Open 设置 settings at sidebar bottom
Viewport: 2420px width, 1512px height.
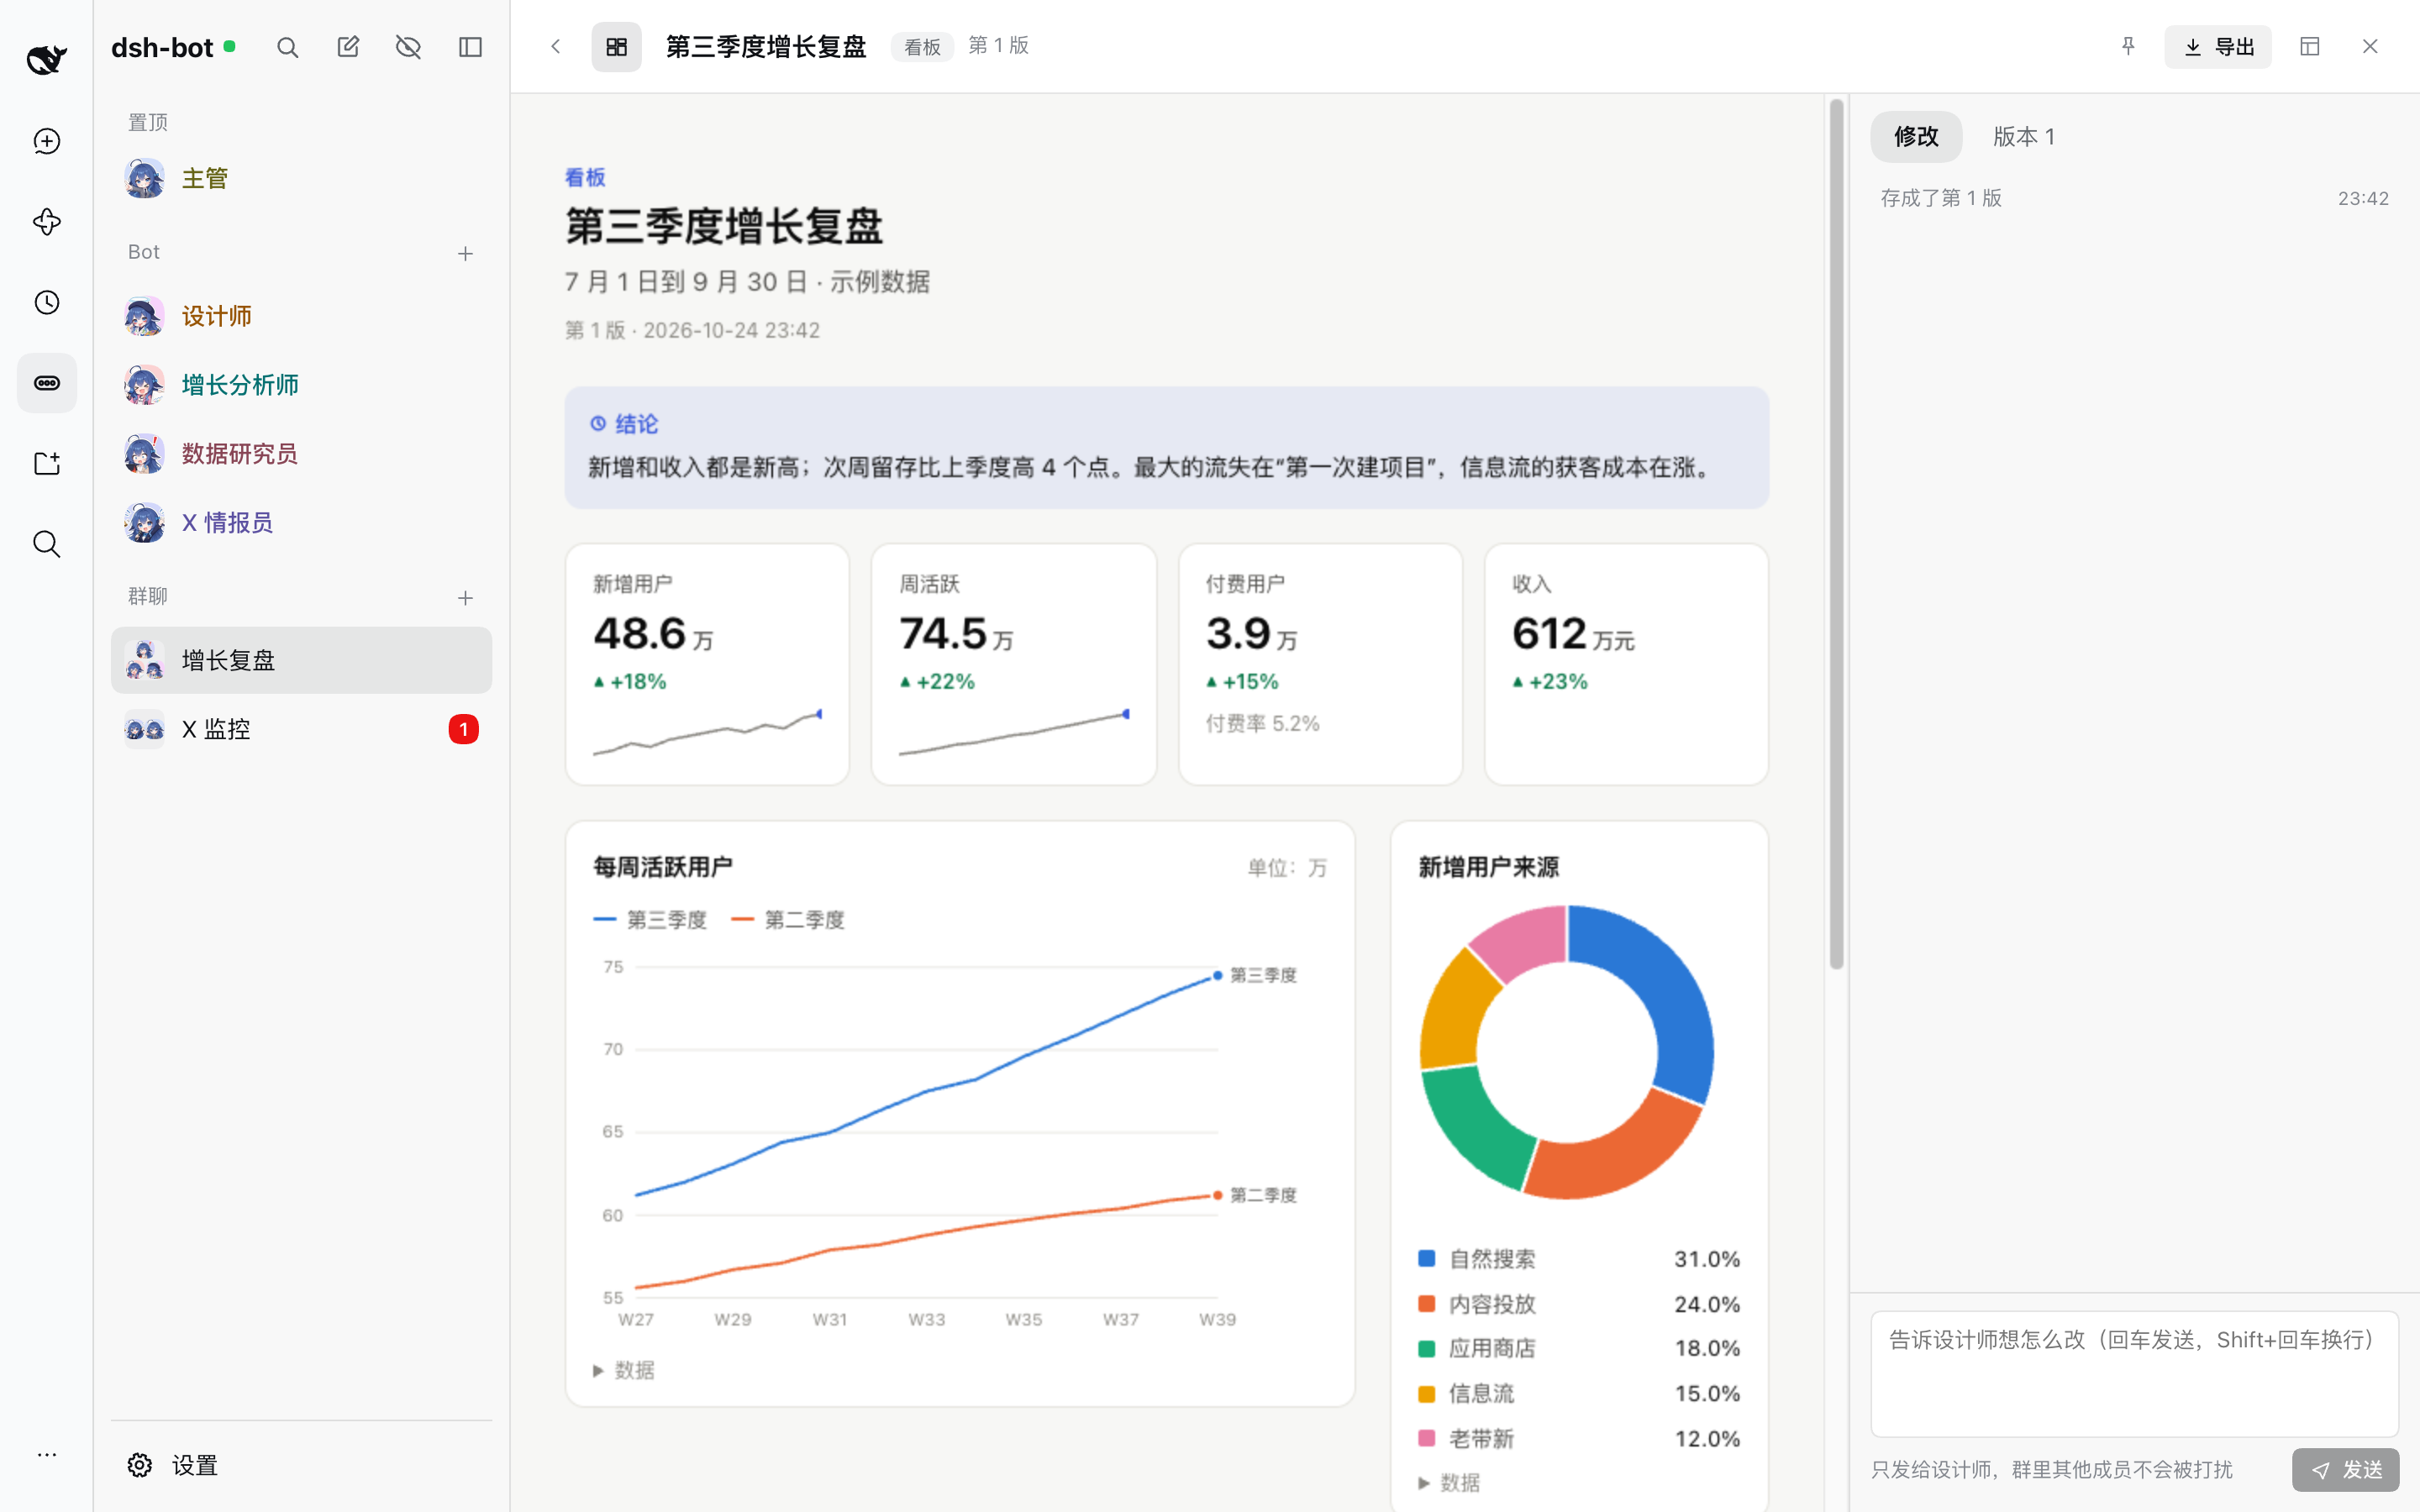click(301, 1465)
